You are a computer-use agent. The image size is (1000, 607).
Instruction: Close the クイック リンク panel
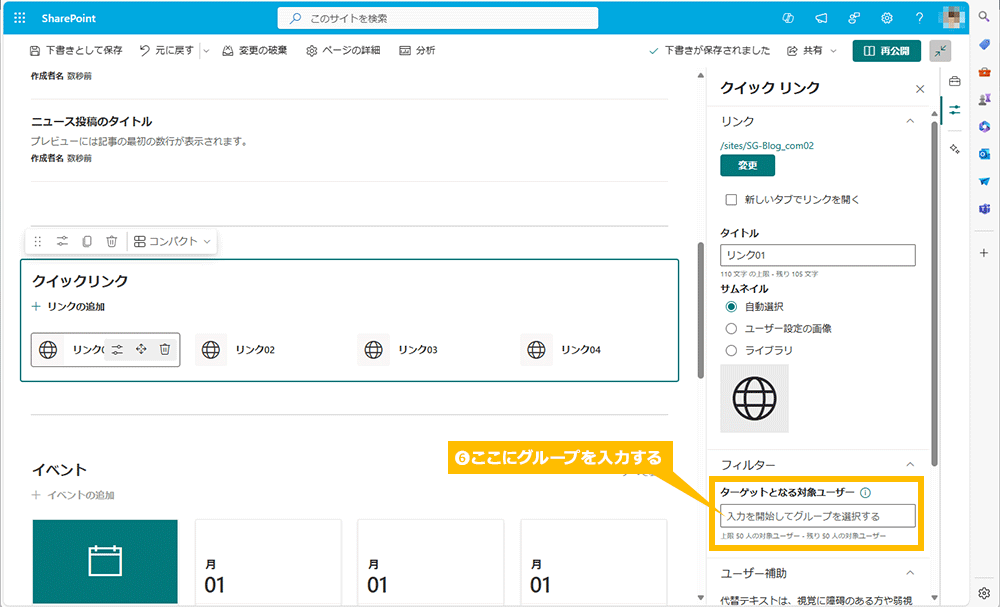(920, 89)
